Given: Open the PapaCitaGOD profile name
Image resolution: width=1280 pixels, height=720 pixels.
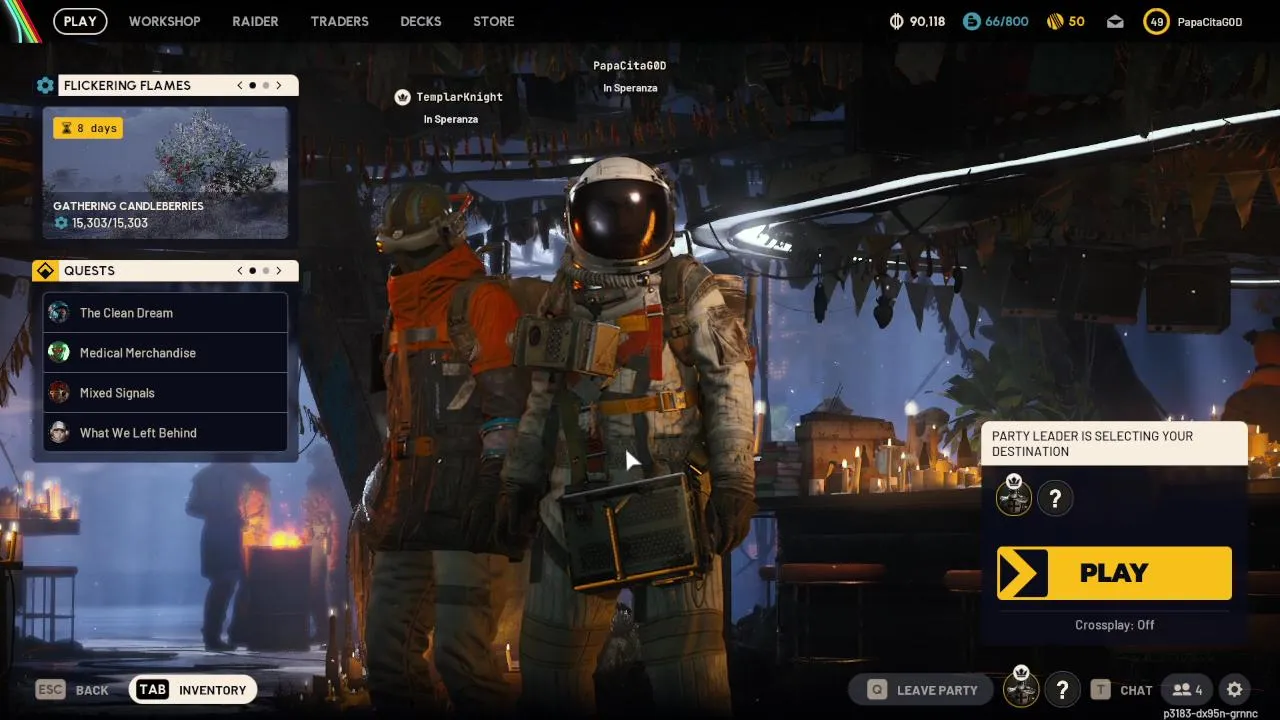Looking at the screenshot, I should point(1210,21).
